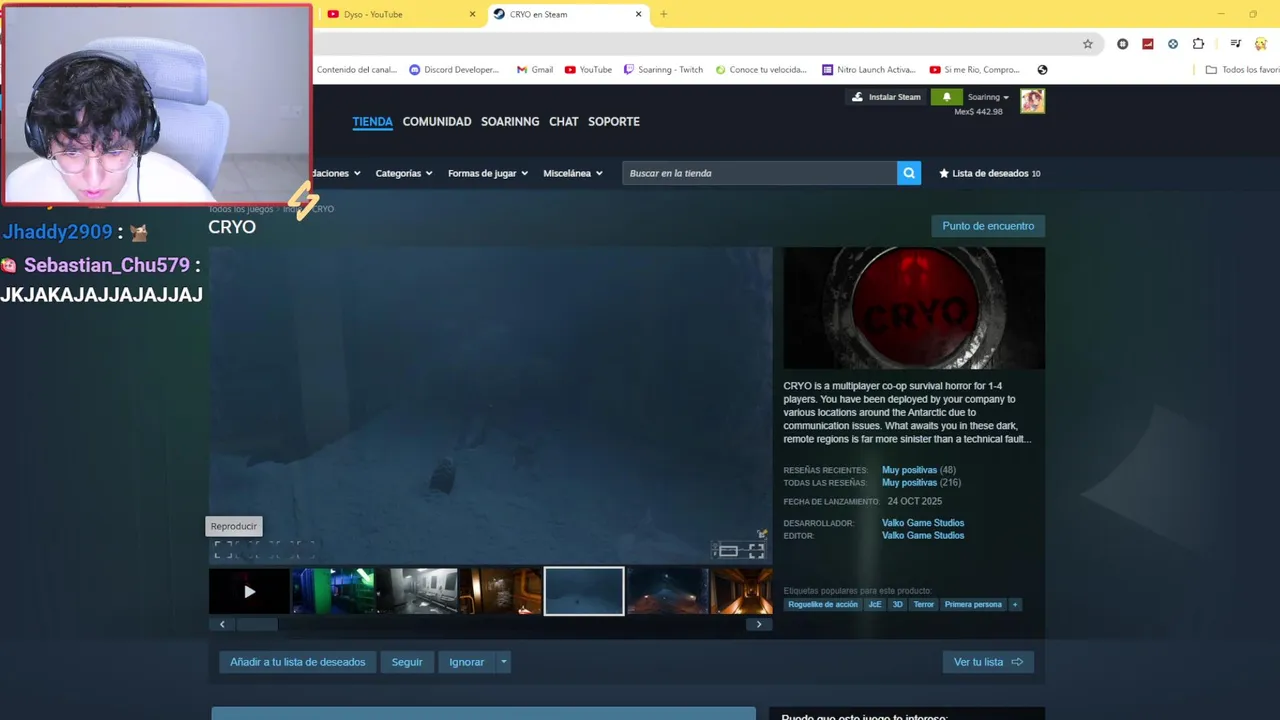Click the Roguelike de acción tag
Screen dimensions: 1280x720
[x=823, y=604]
